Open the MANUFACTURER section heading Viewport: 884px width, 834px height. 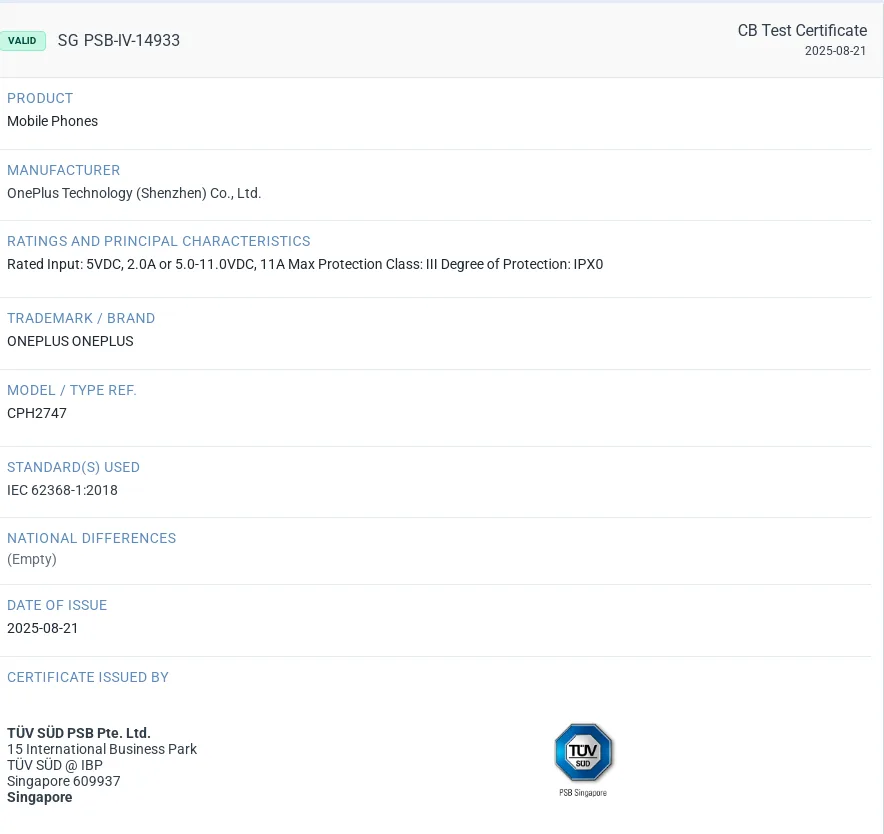[63, 170]
